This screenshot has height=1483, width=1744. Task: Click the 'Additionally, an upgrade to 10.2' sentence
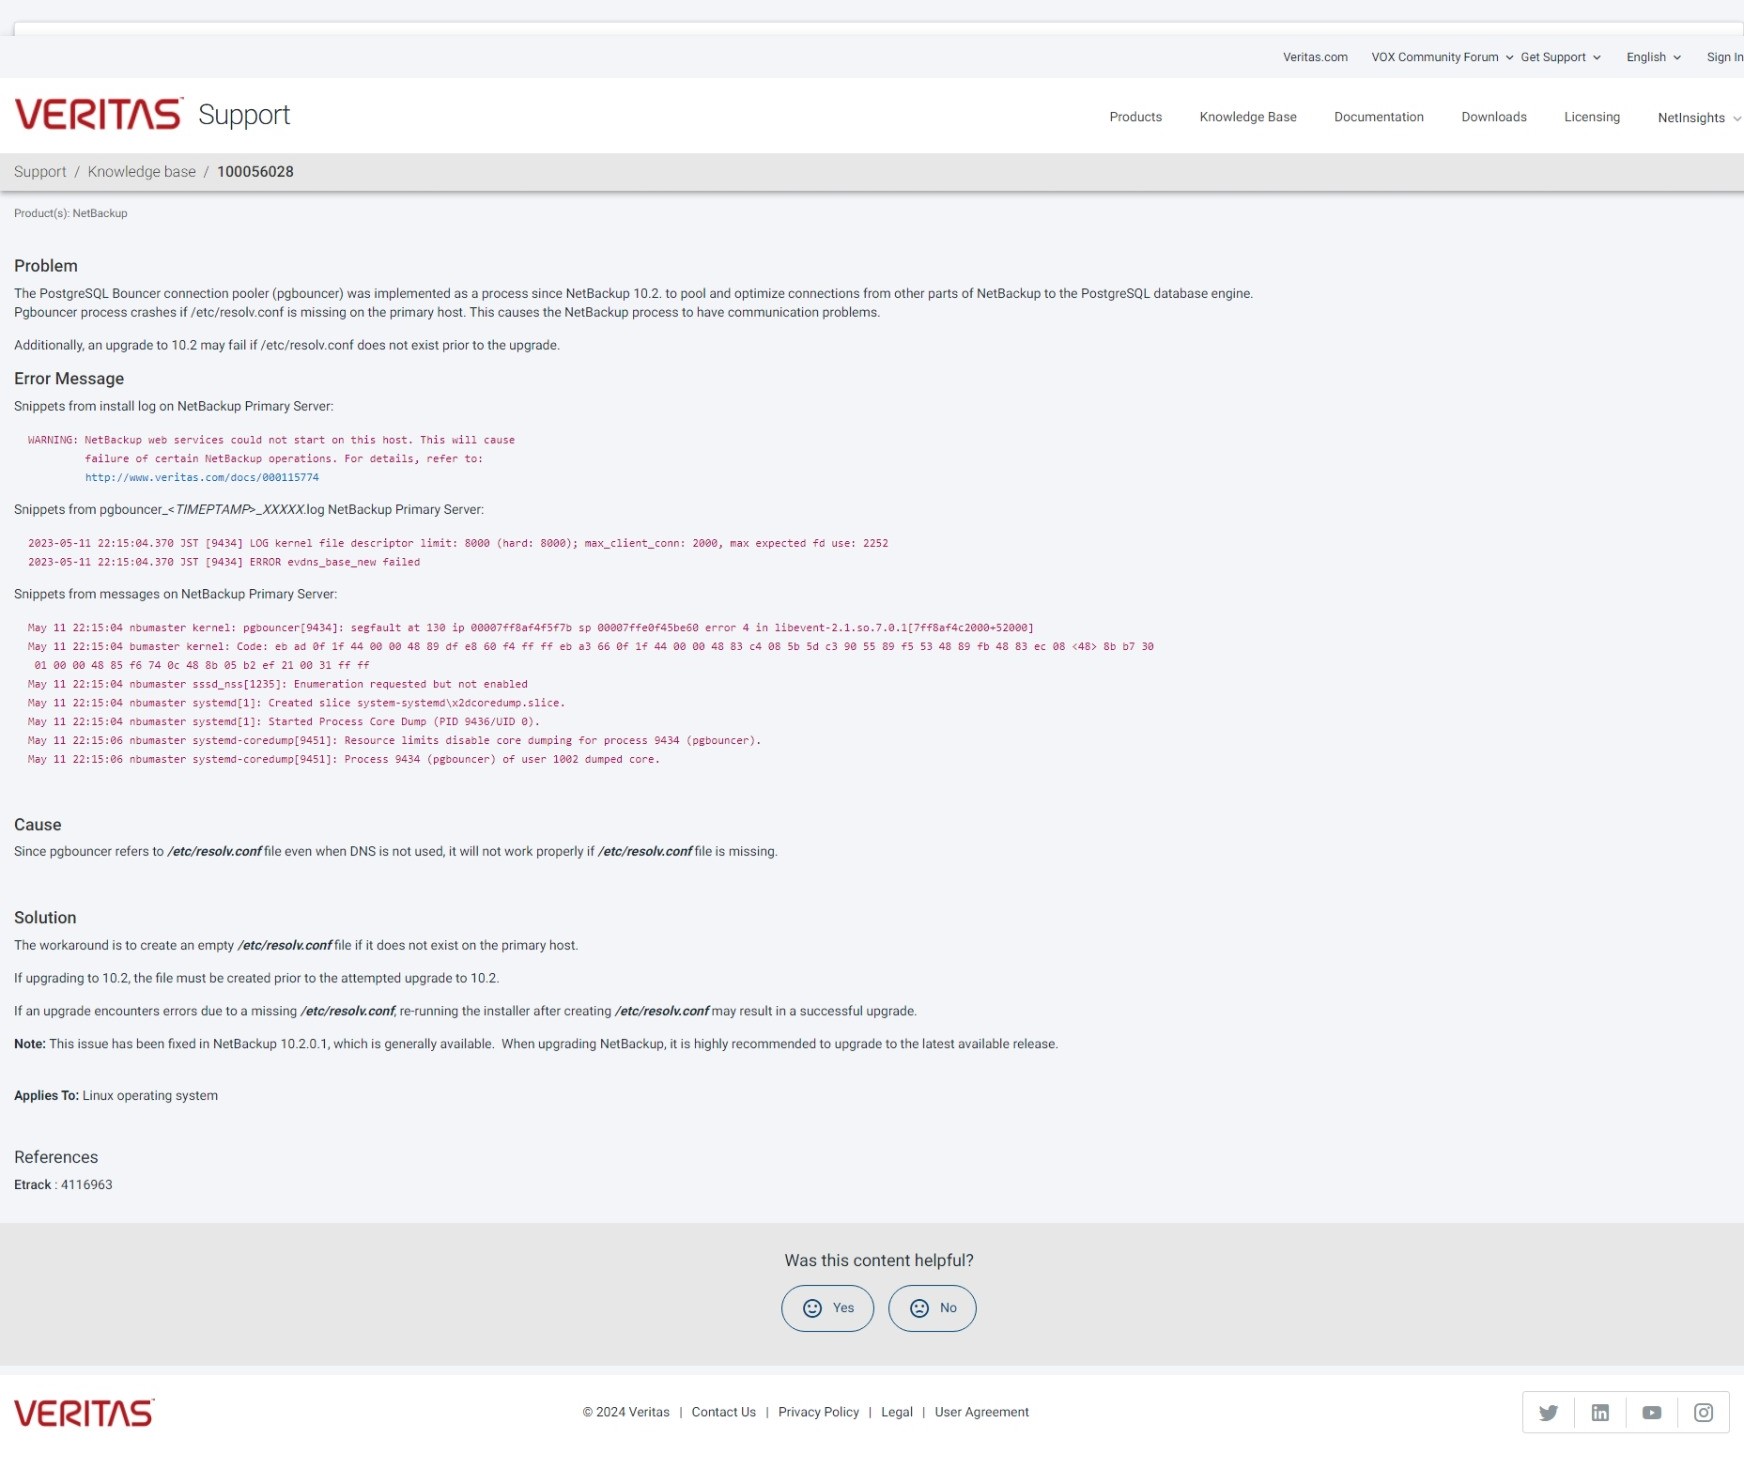(287, 346)
